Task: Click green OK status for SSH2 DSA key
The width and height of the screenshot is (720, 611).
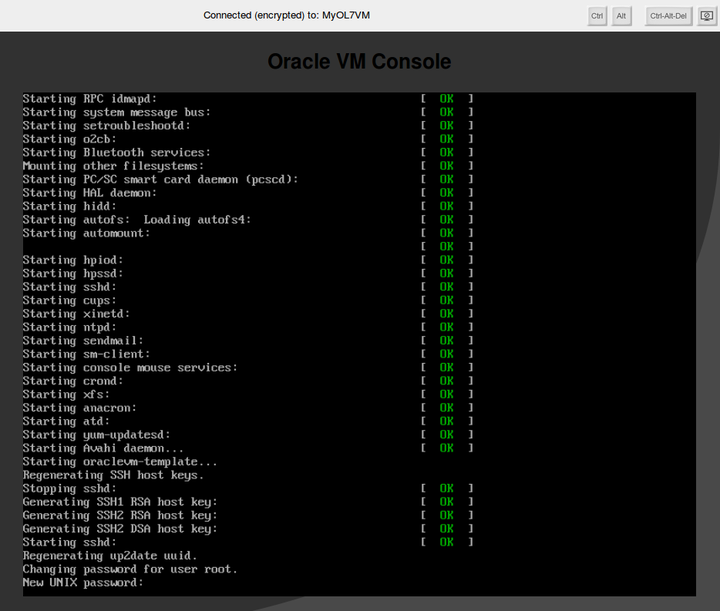Action: (446, 529)
